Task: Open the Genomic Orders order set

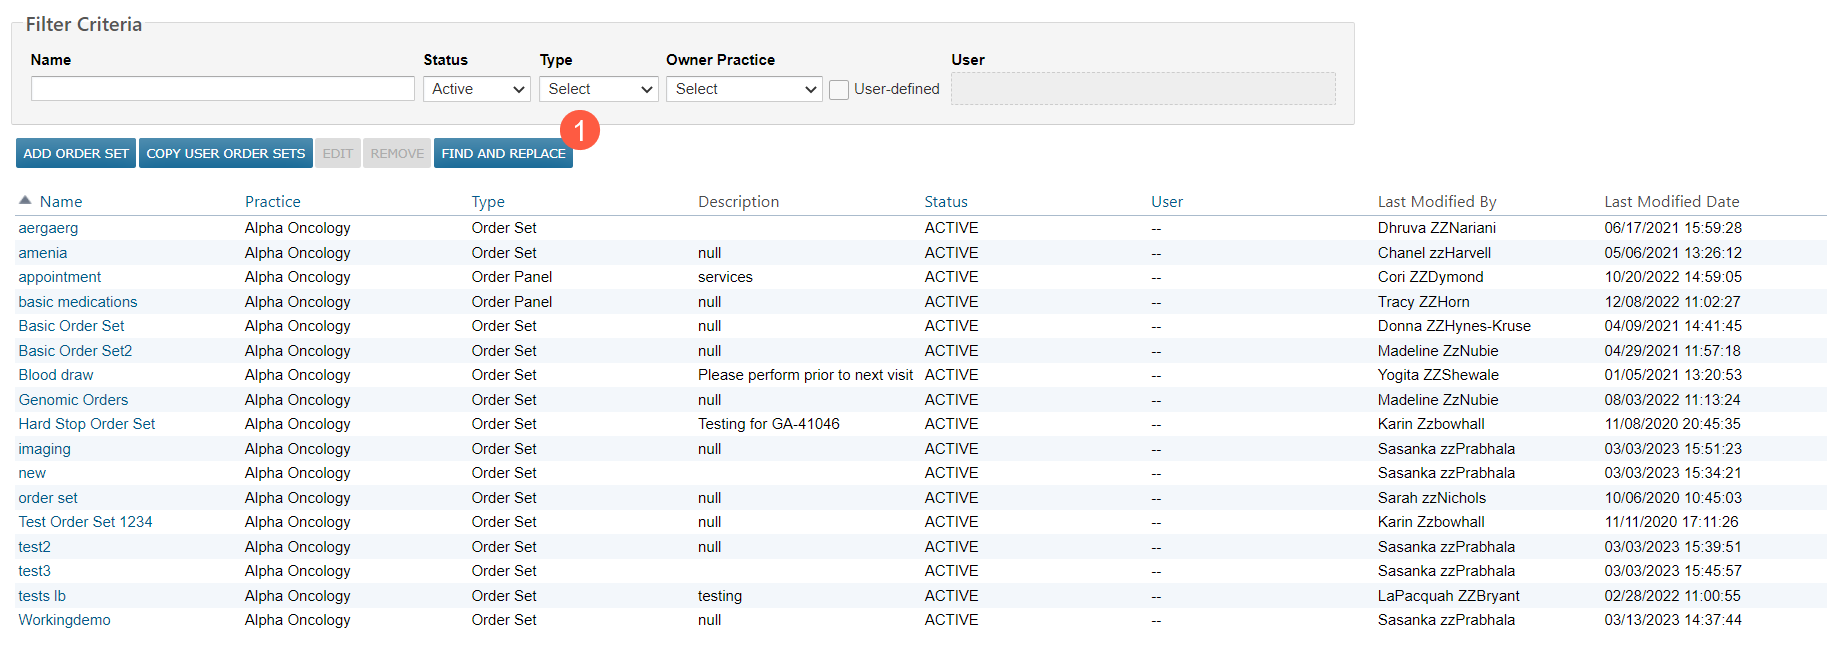Action: [73, 400]
